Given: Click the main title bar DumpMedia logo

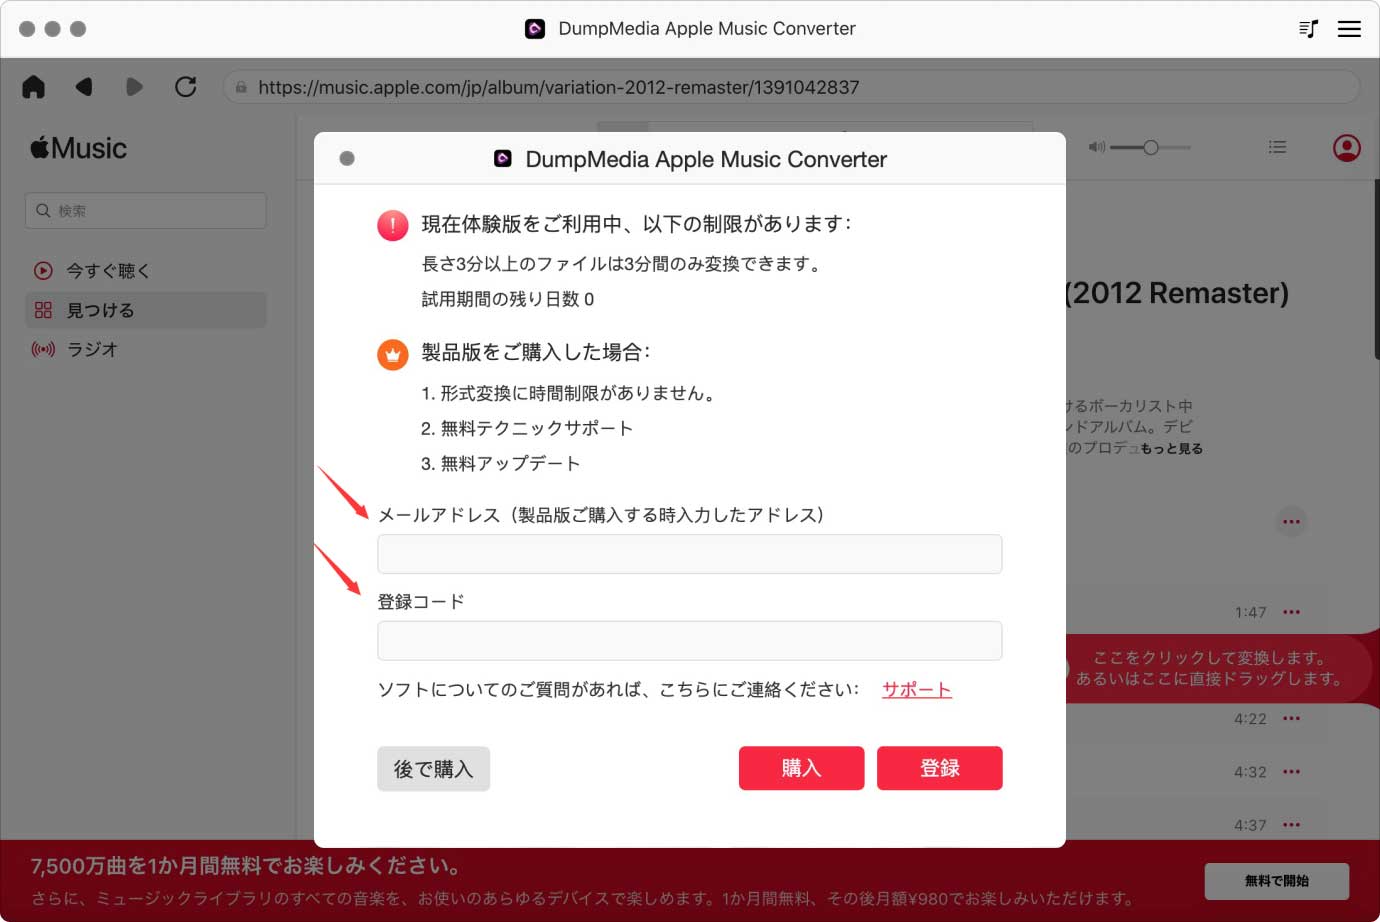Looking at the screenshot, I should tap(535, 29).
